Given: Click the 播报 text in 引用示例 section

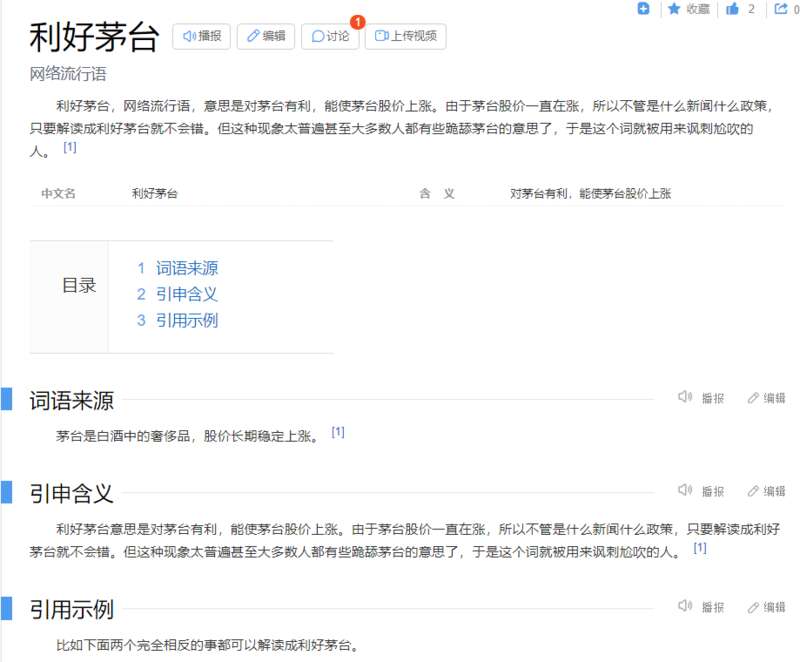Looking at the screenshot, I should [x=713, y=607].
